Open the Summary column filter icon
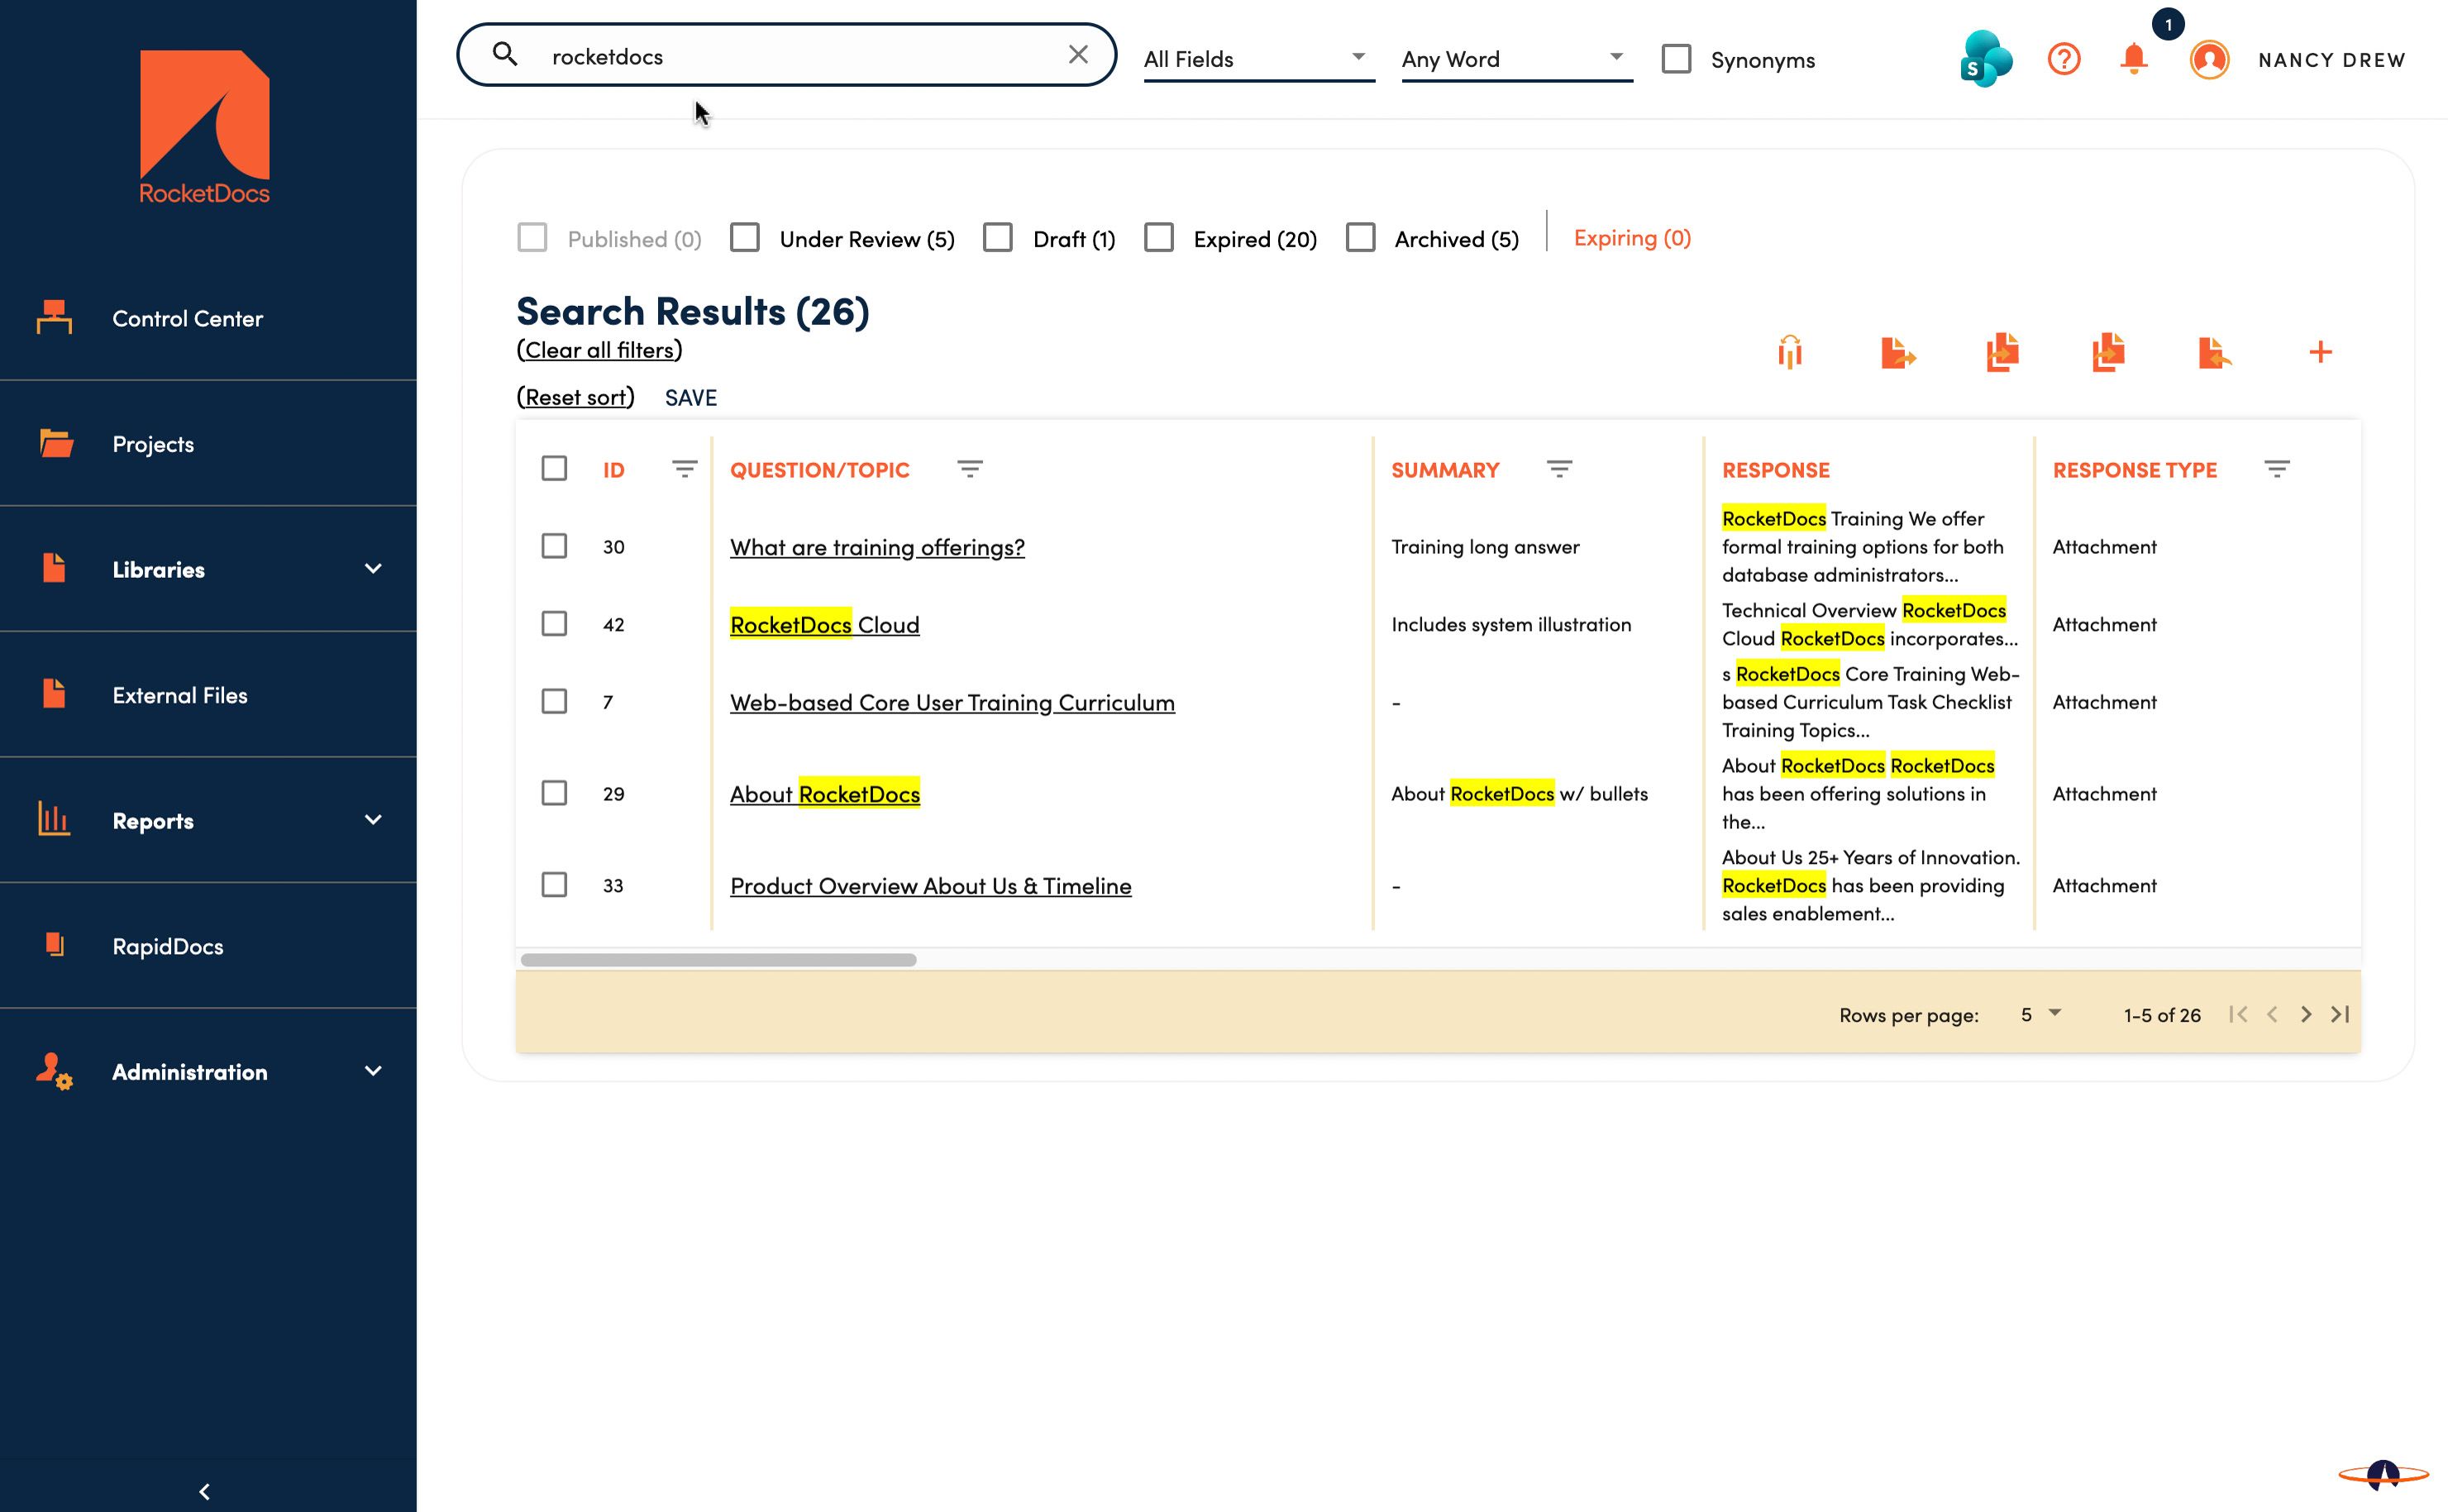Screen dimensions: 2448x1512 point(1559,469)
